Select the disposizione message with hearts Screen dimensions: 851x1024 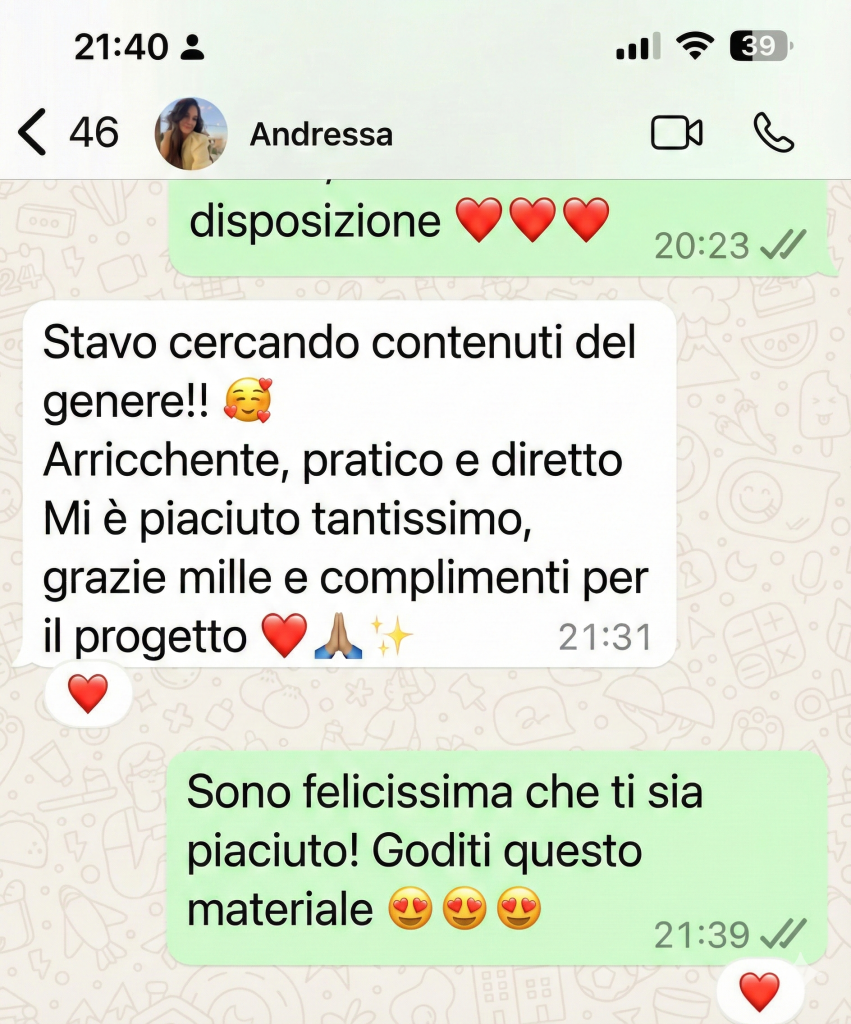[x=500, y=228]
